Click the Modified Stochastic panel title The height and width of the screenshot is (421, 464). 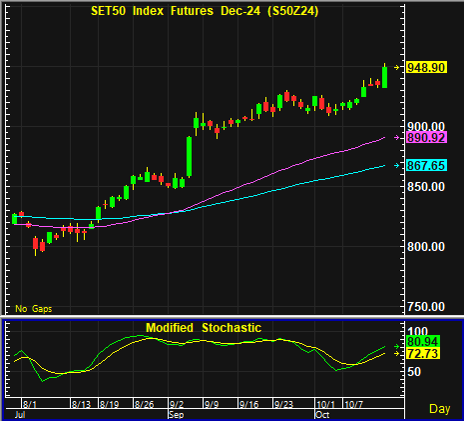tap(203, 328)
